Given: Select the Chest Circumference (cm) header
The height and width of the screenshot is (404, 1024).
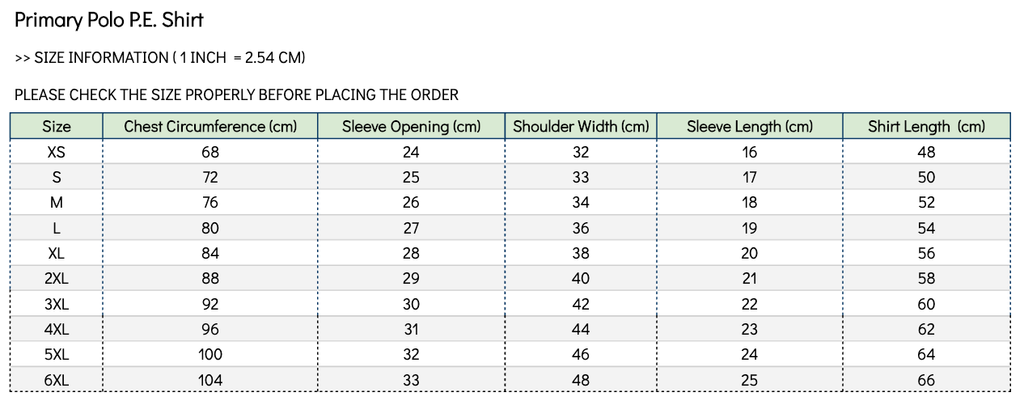Looking at the screenshot, I should (210, 127).
